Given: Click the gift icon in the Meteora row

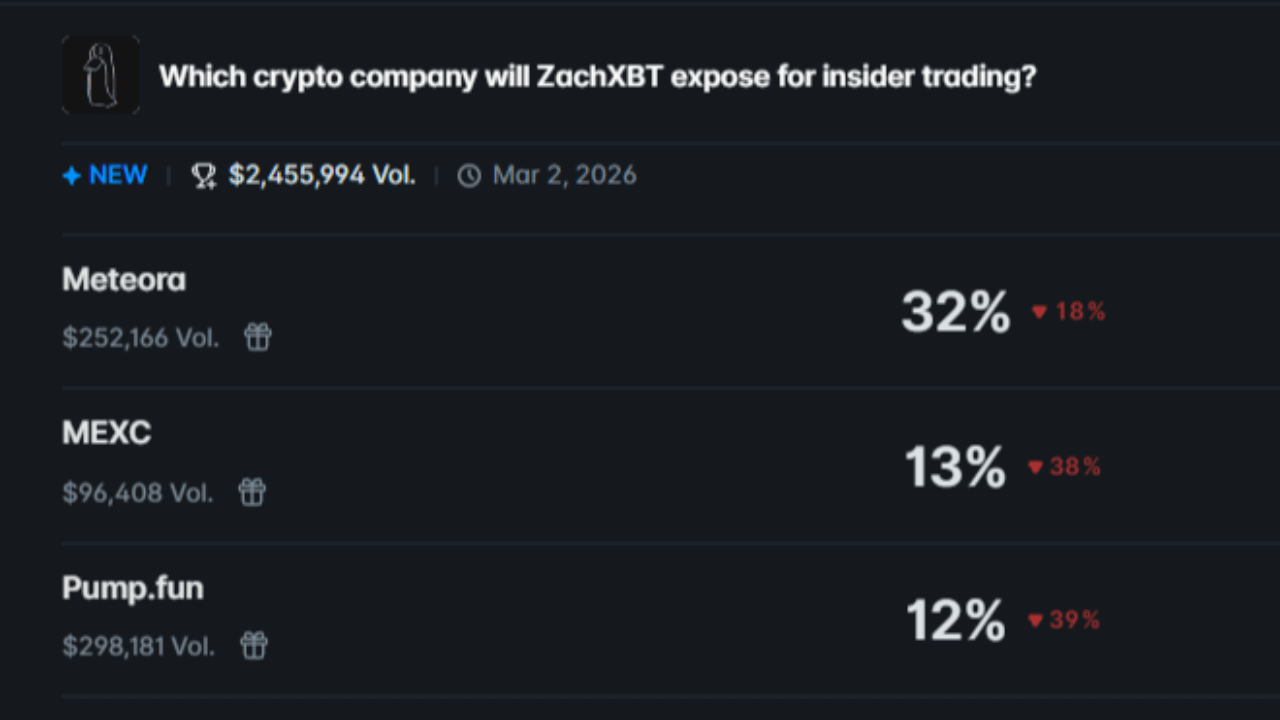Looking at the screenshot, I should point(258,337).
